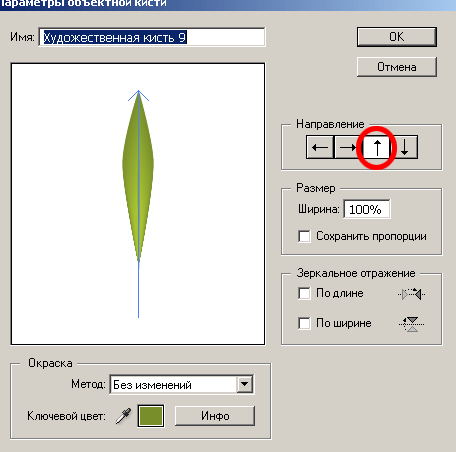
Task: Click the Окраска group label
Action: [x=50, y=363]
